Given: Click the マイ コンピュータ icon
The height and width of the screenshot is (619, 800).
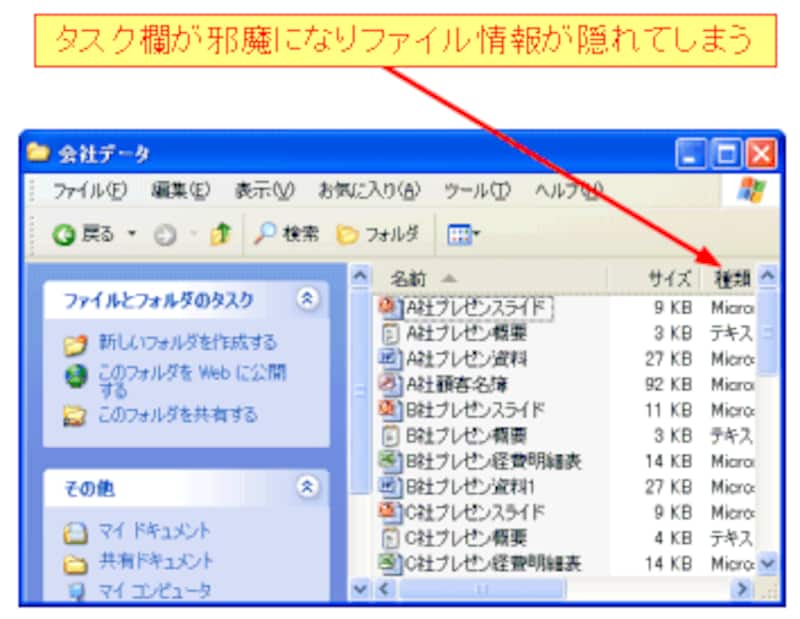Looking at the screenshot, I should [77, 591].
